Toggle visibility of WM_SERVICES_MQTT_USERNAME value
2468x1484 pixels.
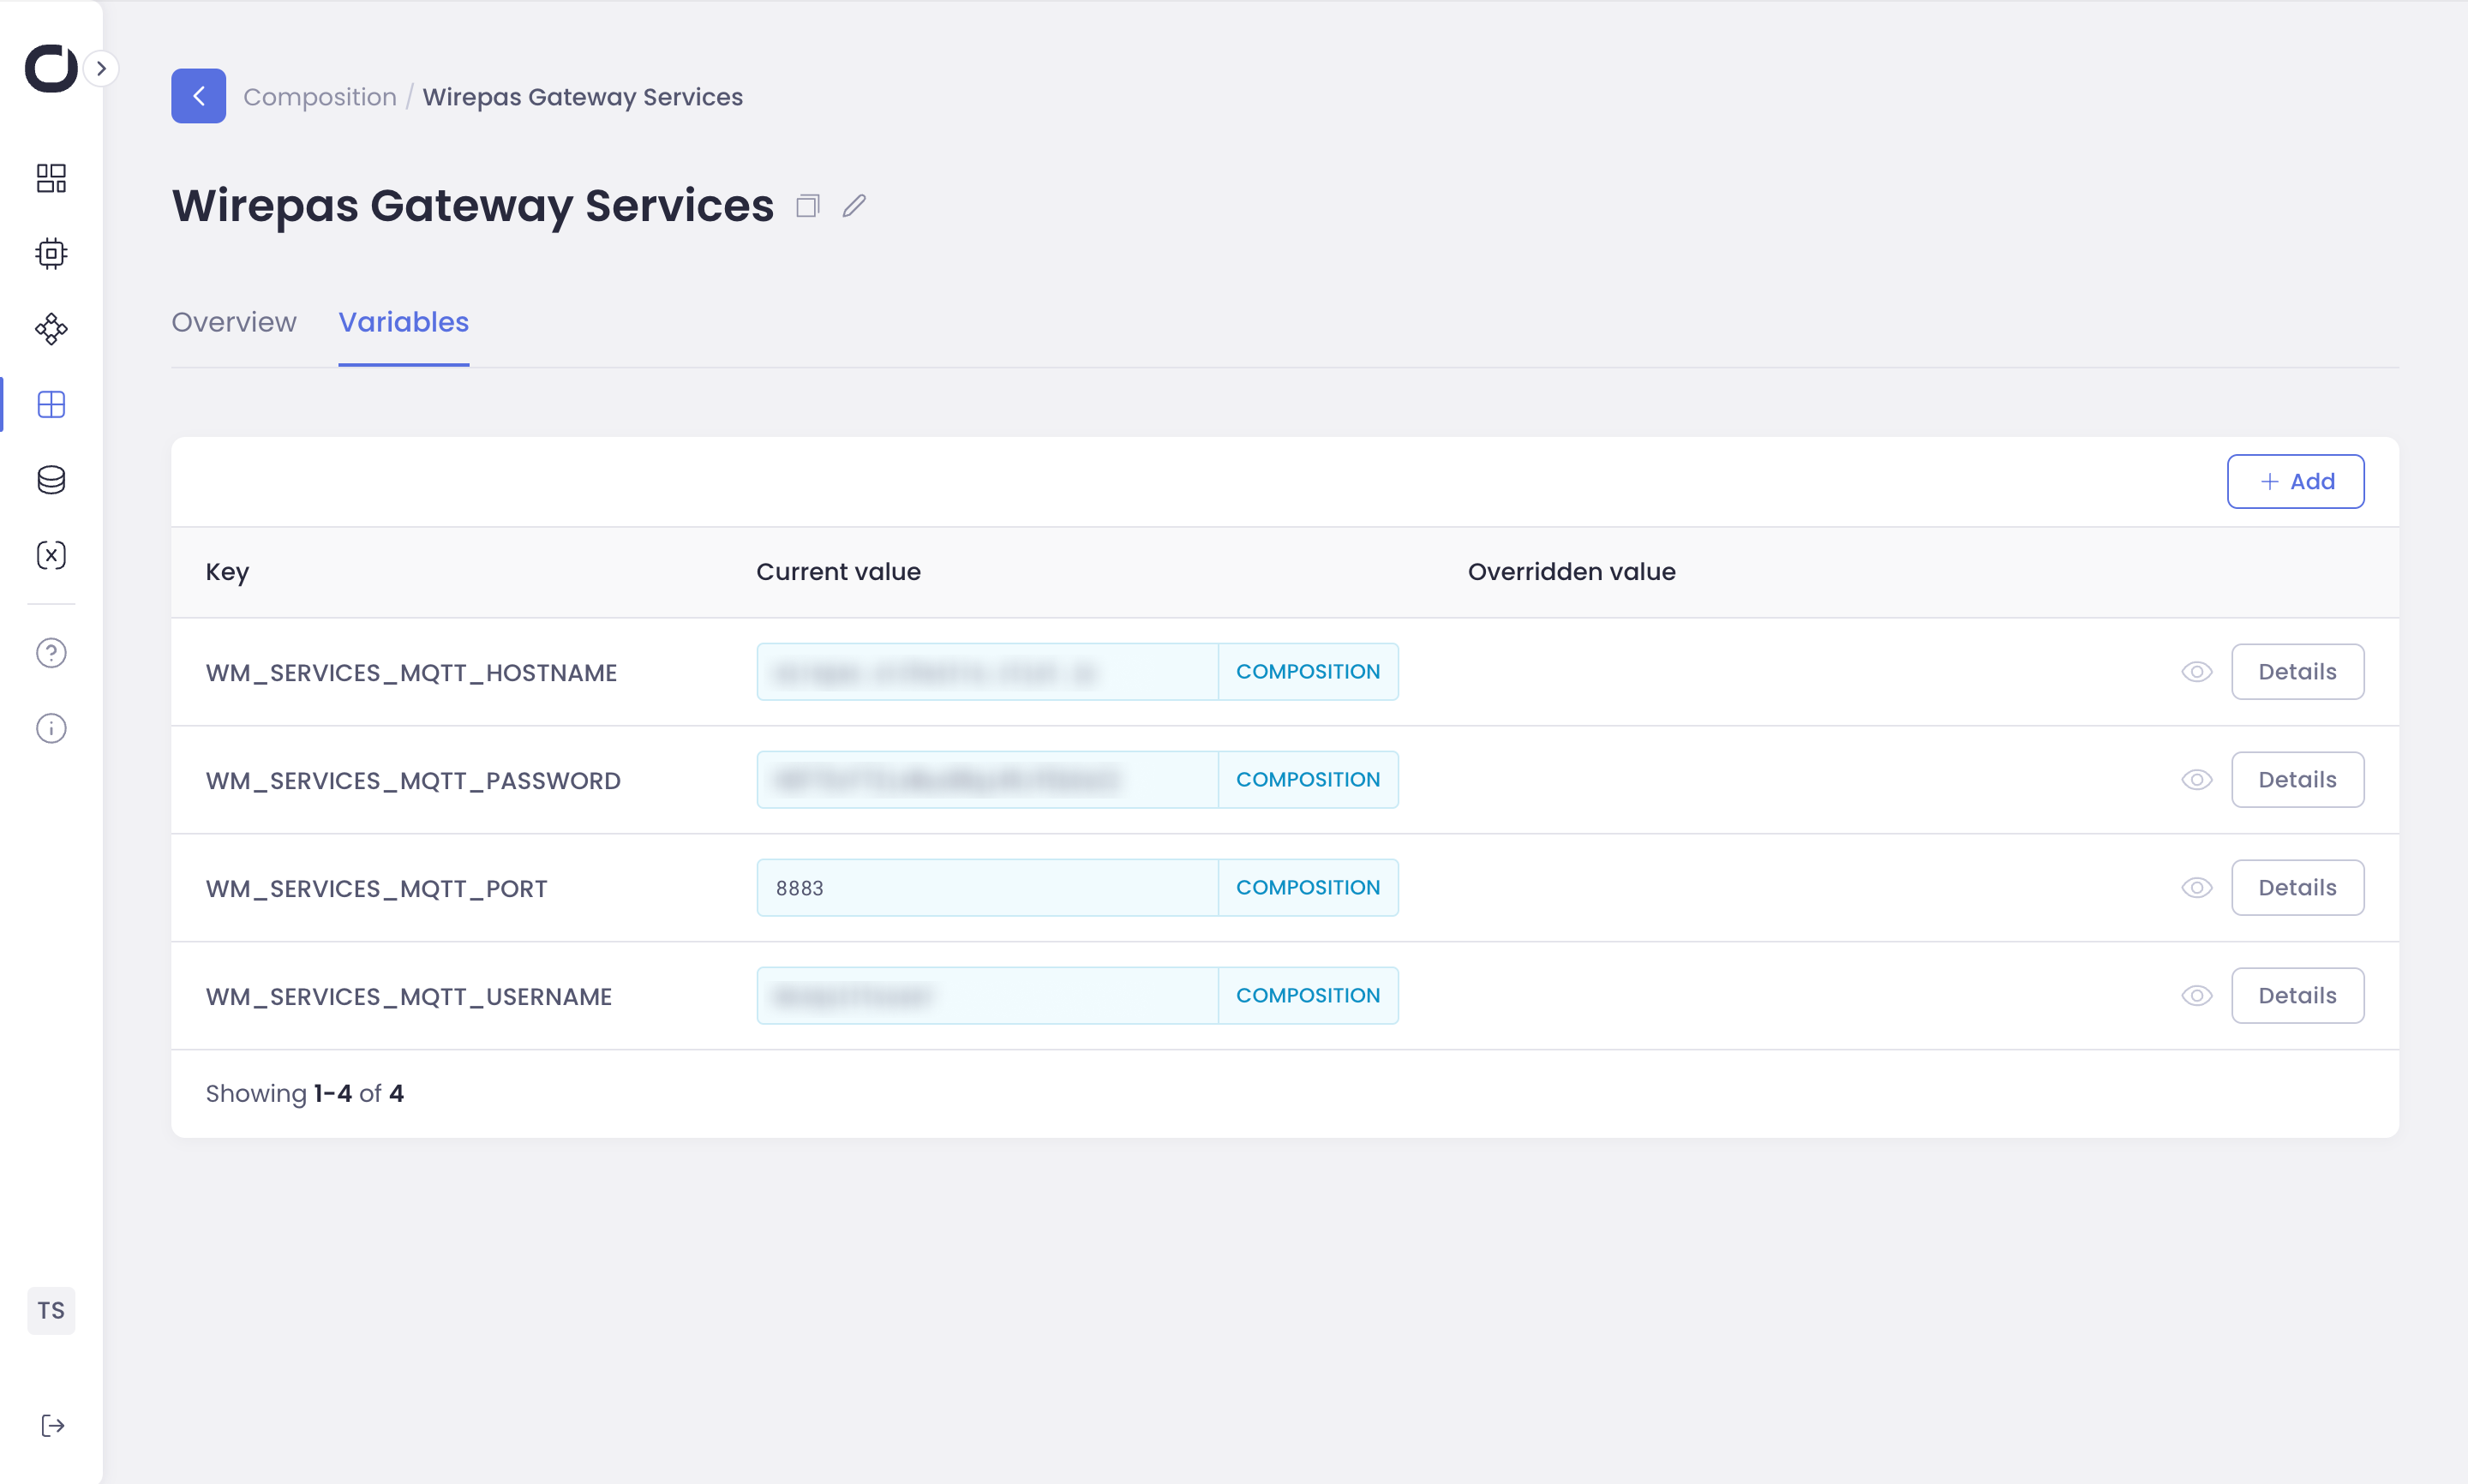(x=2196, y=996)
